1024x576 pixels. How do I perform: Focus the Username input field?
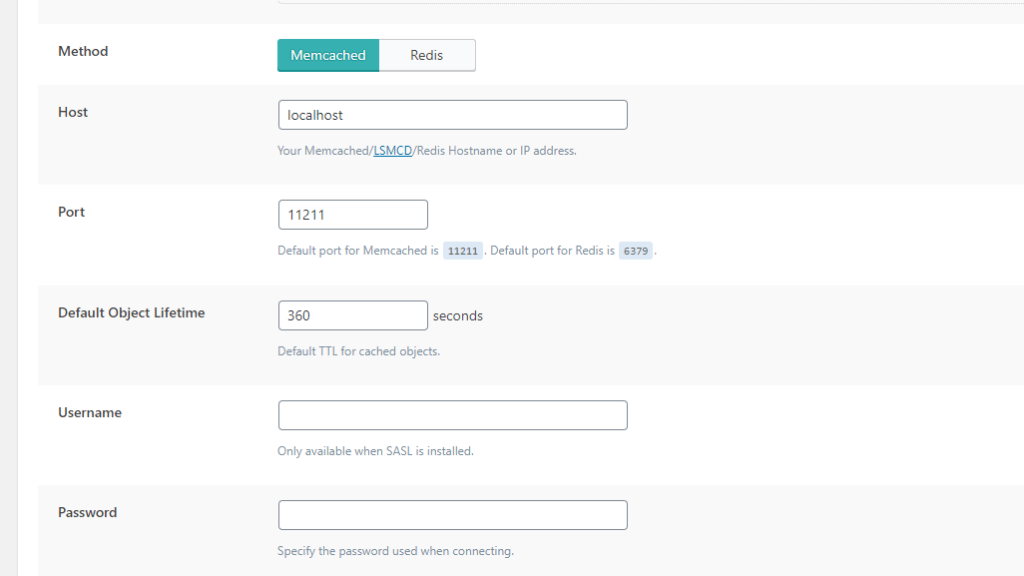coord(453,415)
